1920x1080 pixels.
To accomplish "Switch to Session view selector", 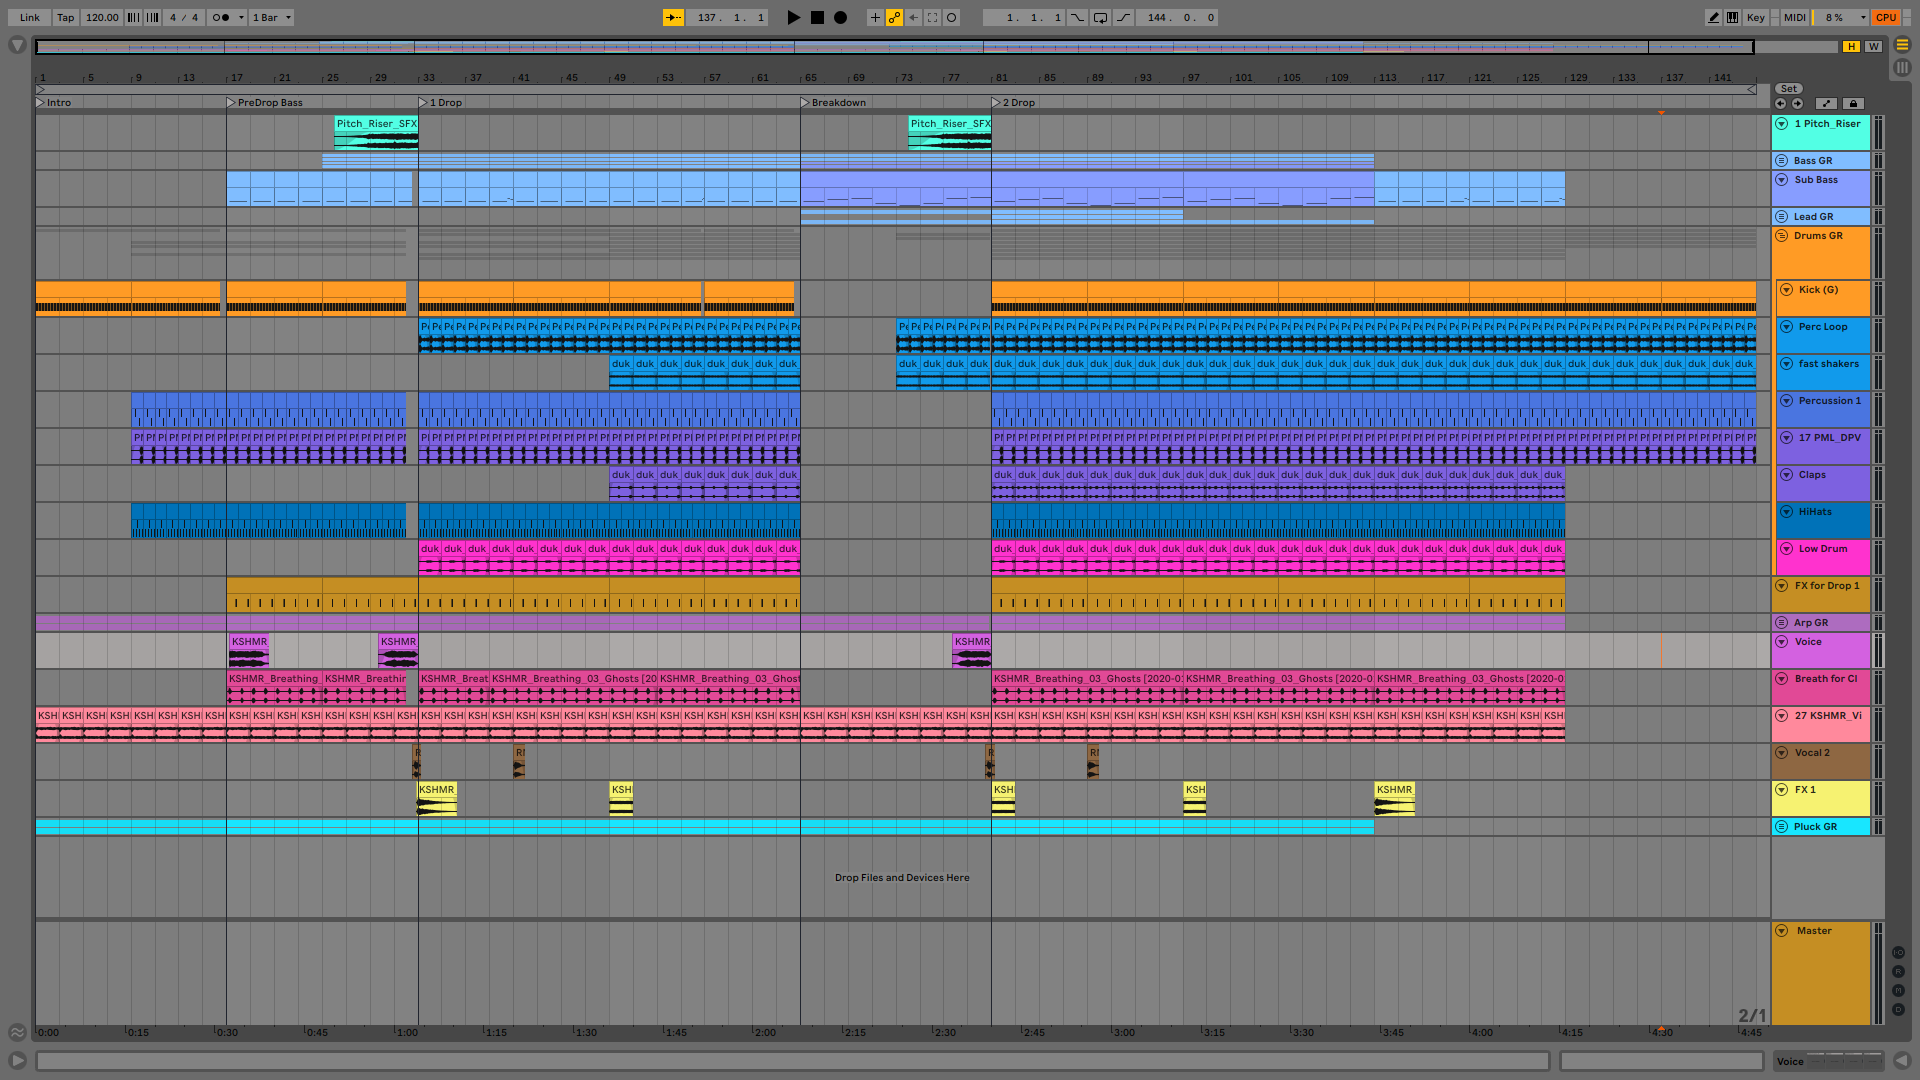I will [1902, 67].
